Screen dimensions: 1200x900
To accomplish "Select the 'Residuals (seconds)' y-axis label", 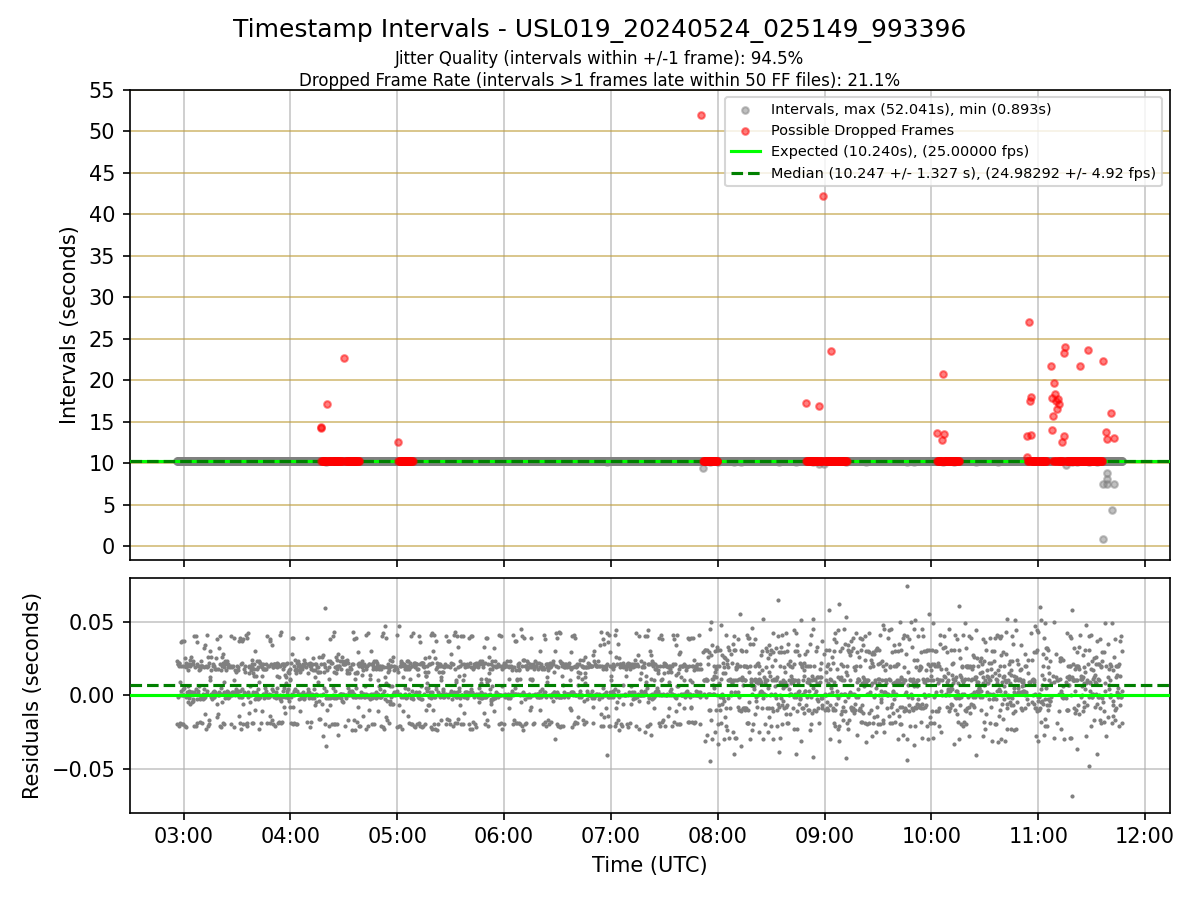I will 32,696.
